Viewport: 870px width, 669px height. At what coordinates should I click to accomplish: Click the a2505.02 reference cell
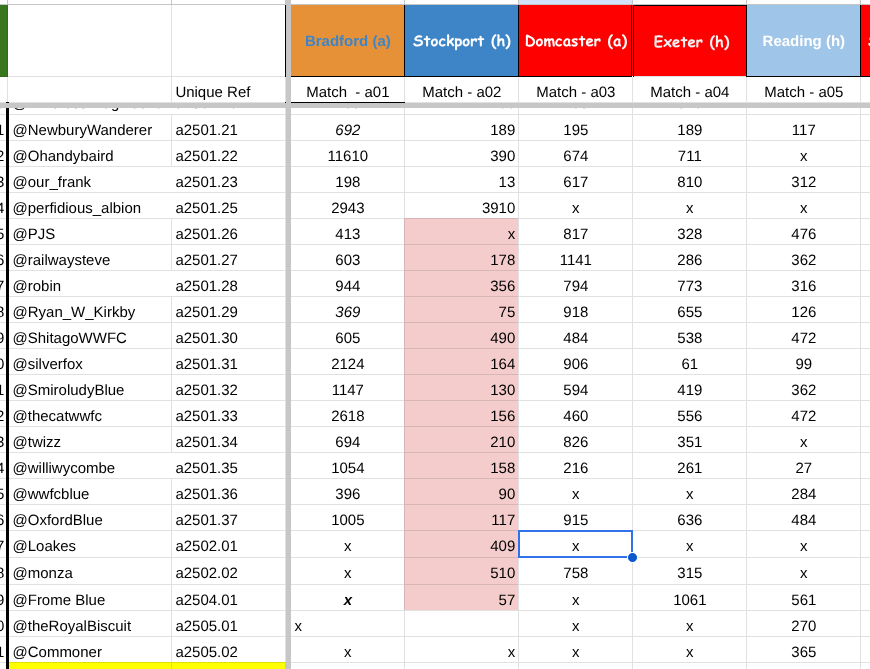229,652
